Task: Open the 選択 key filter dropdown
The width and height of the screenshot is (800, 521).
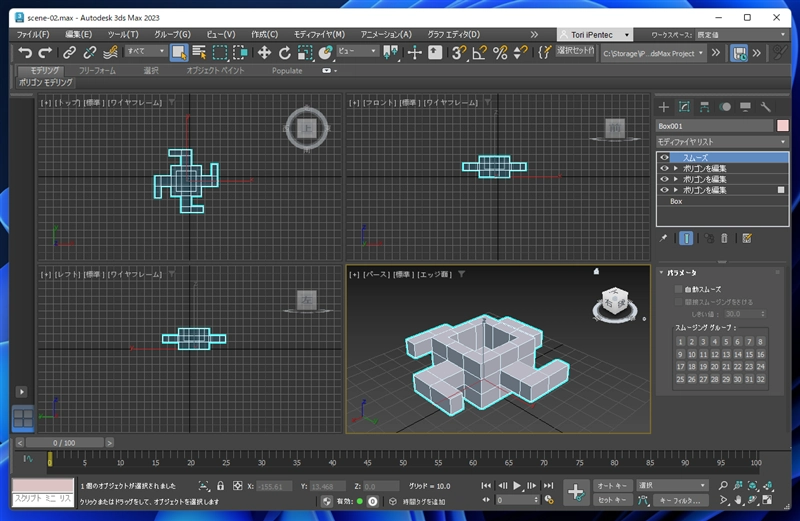Action: (x=671, y=486)
